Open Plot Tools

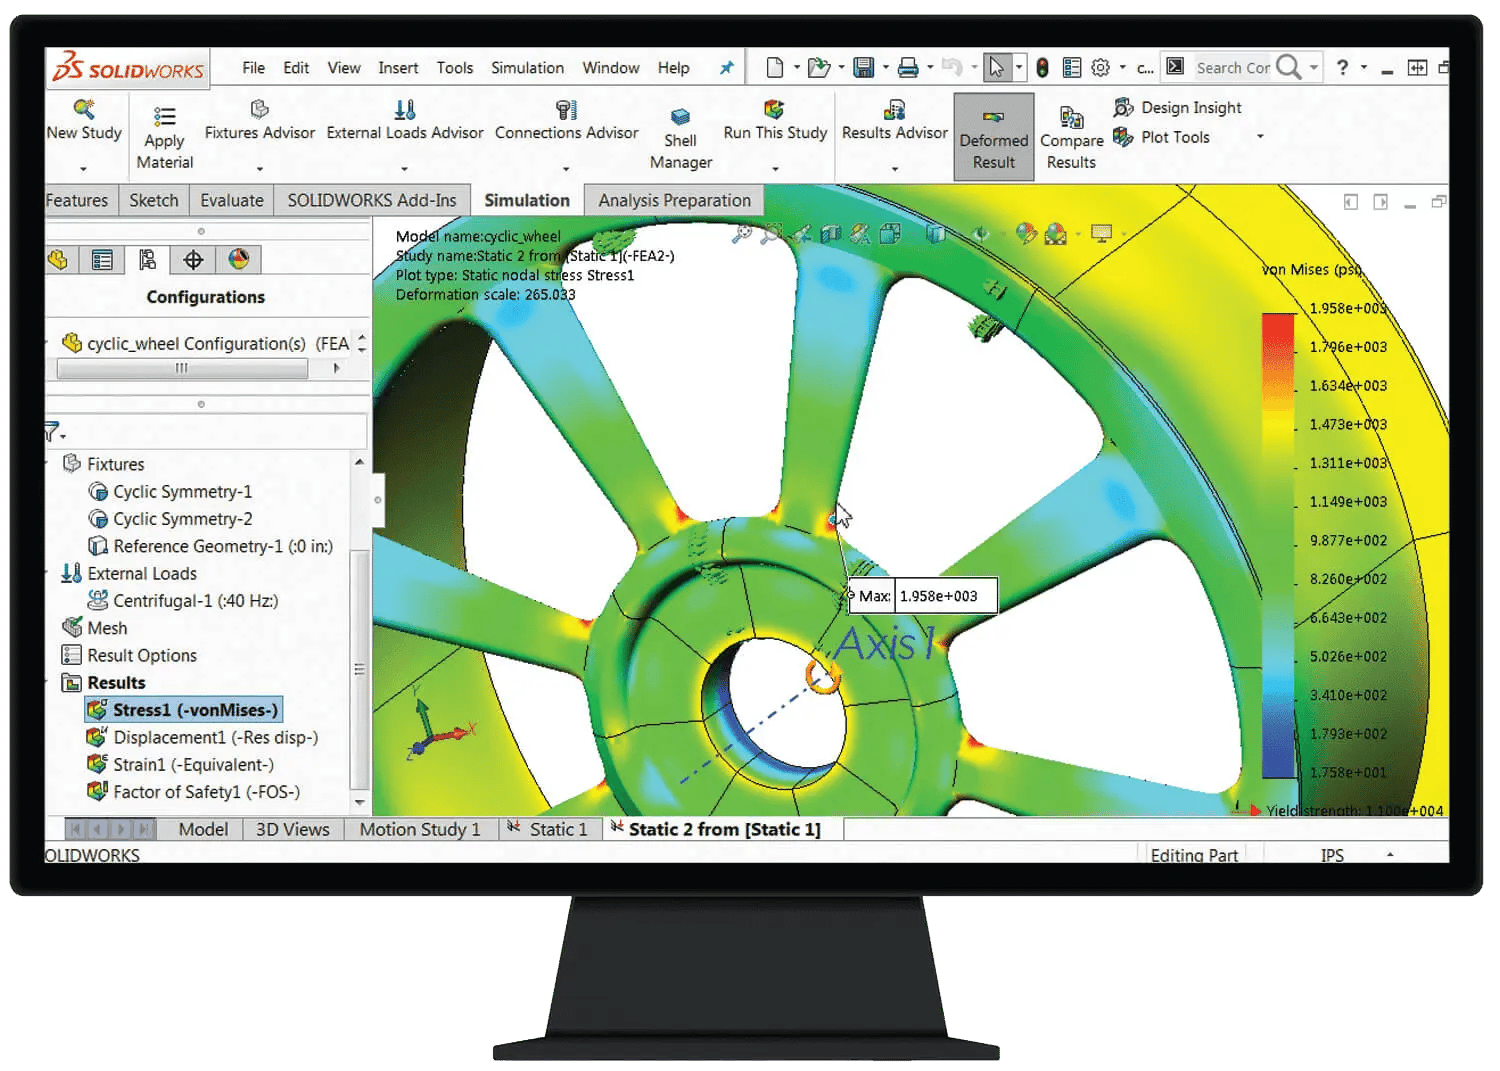pyautogui.click(x=1162, y=137)
